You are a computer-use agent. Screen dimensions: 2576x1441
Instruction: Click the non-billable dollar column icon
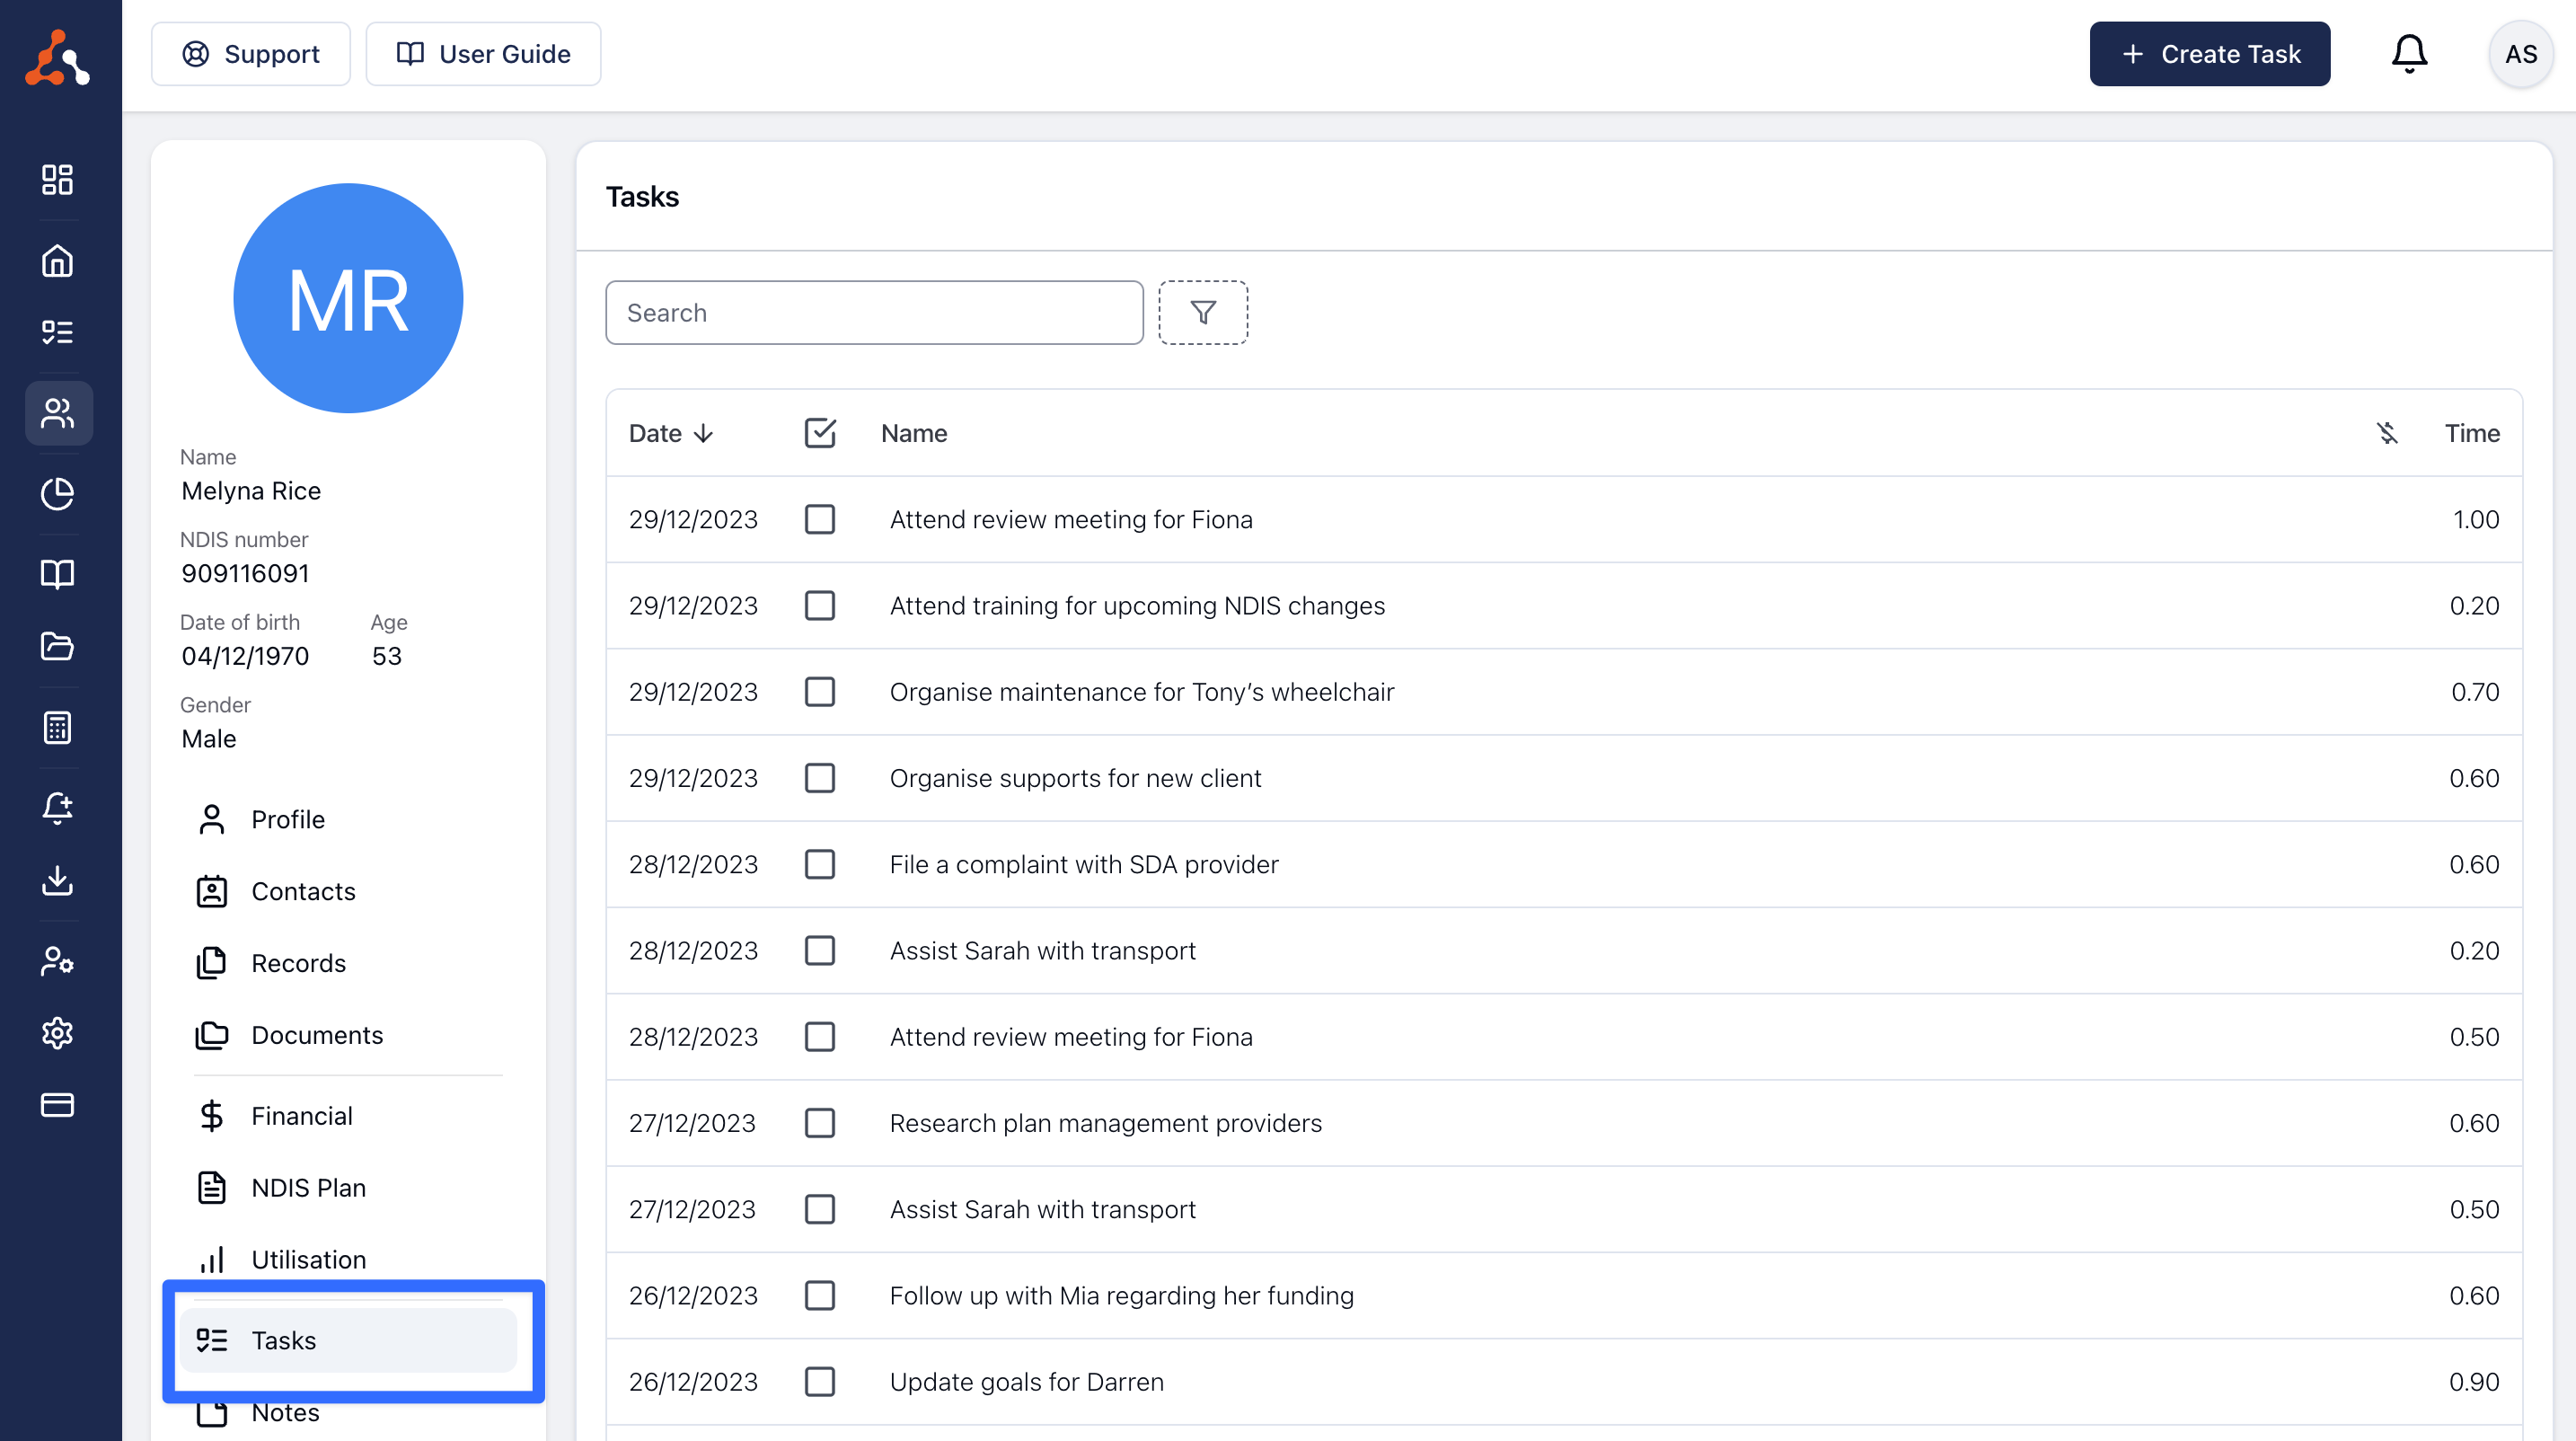2386,433
